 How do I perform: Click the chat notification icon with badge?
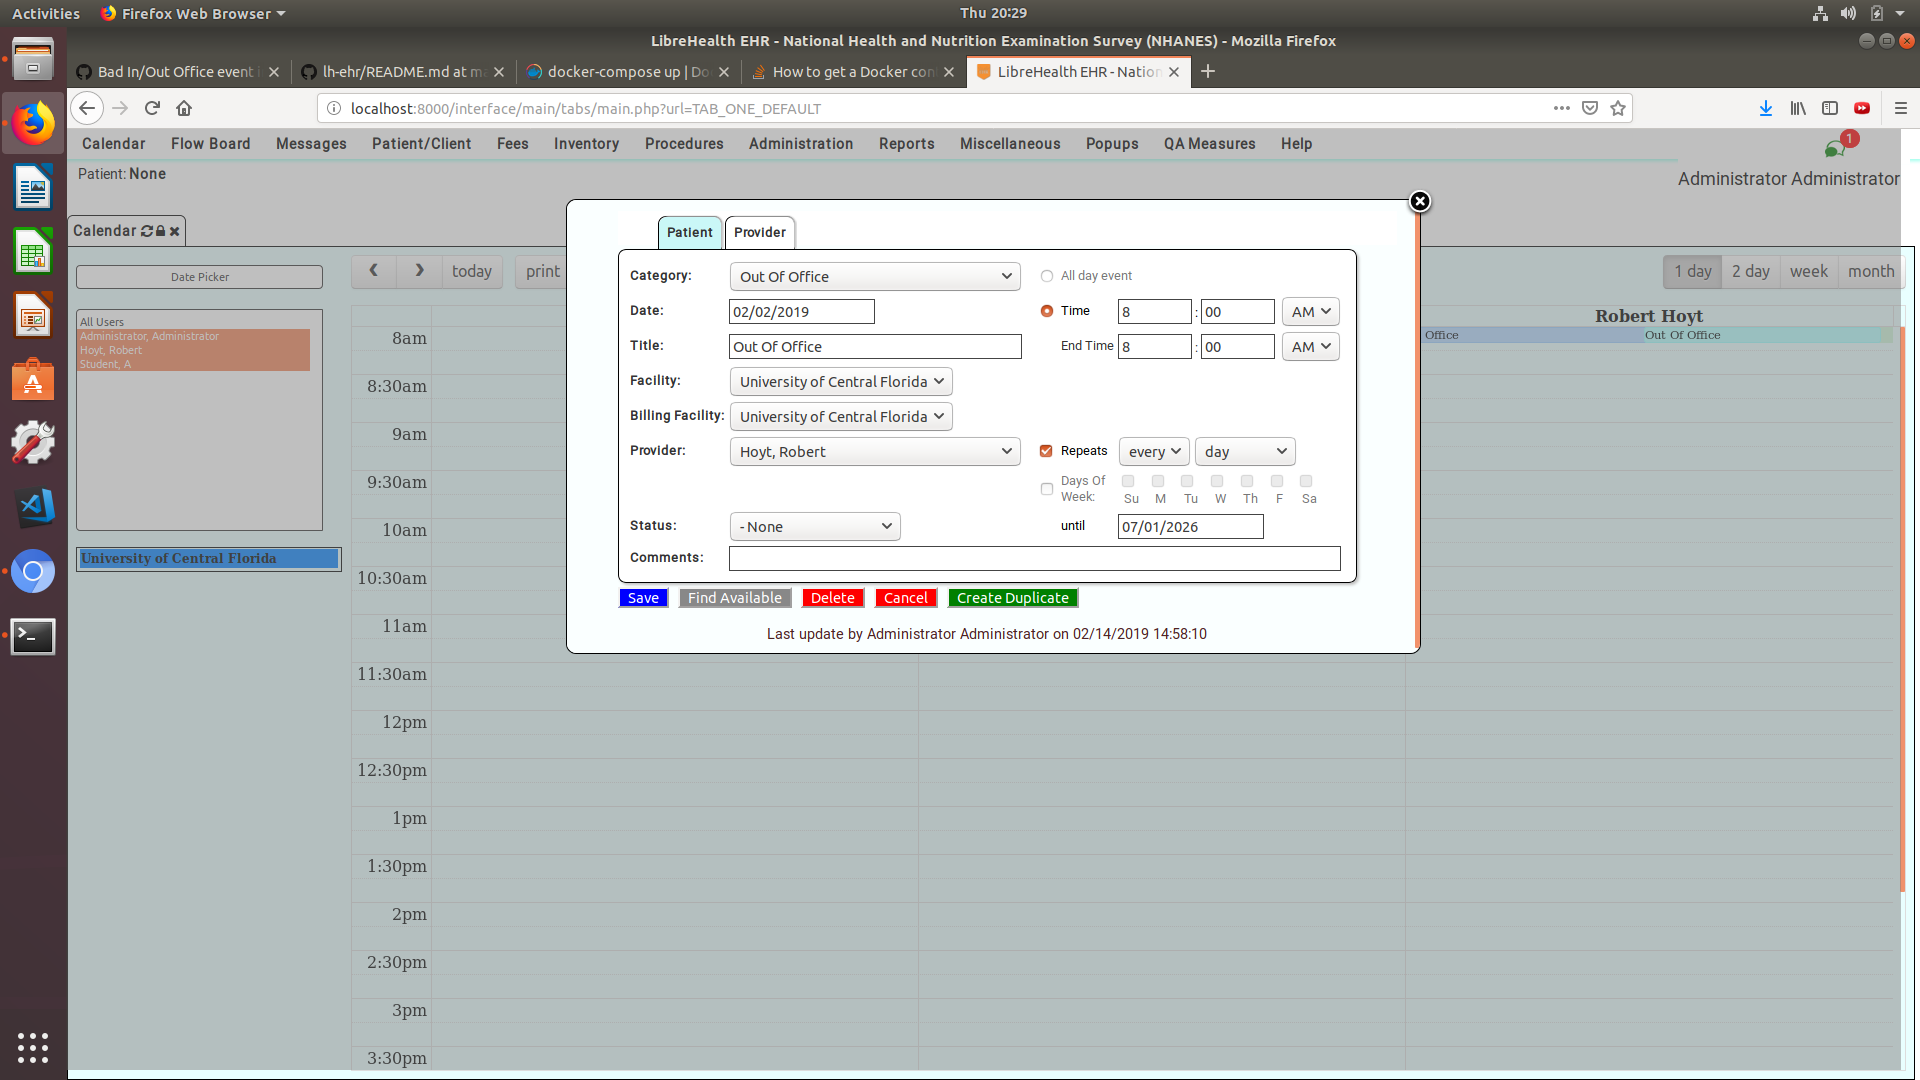1835,149
